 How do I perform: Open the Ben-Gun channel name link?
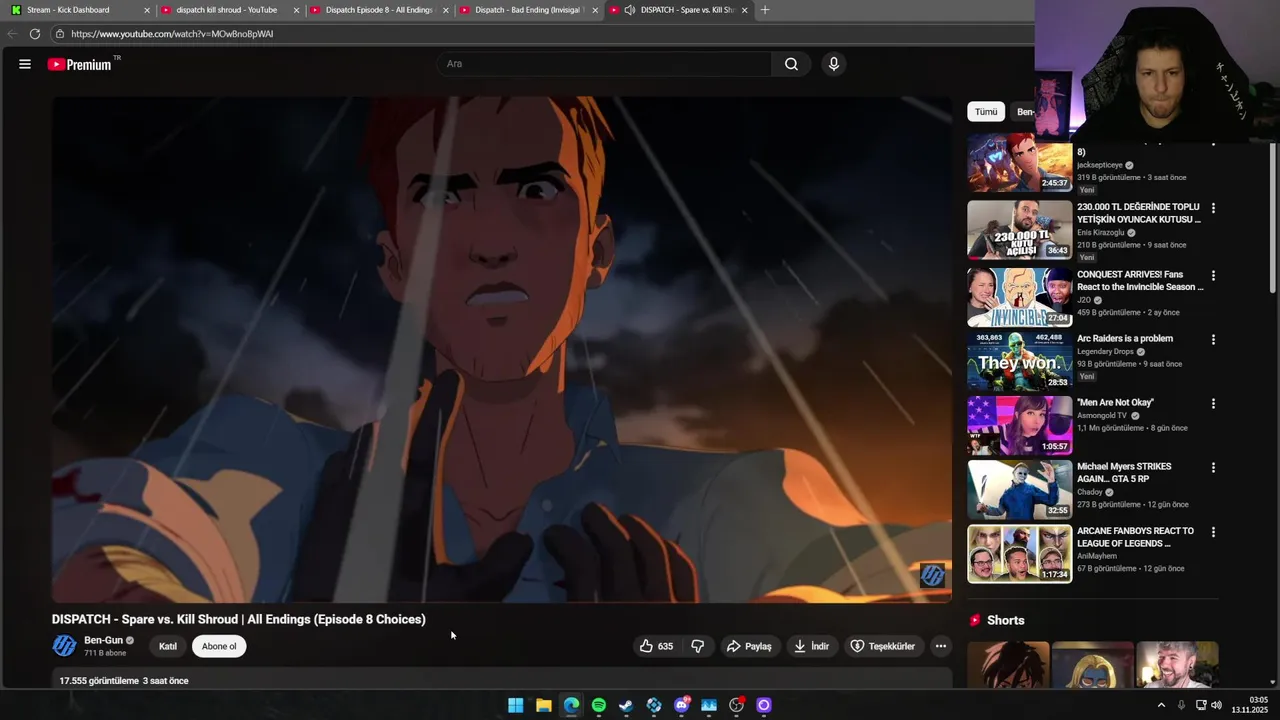point(103,640)
